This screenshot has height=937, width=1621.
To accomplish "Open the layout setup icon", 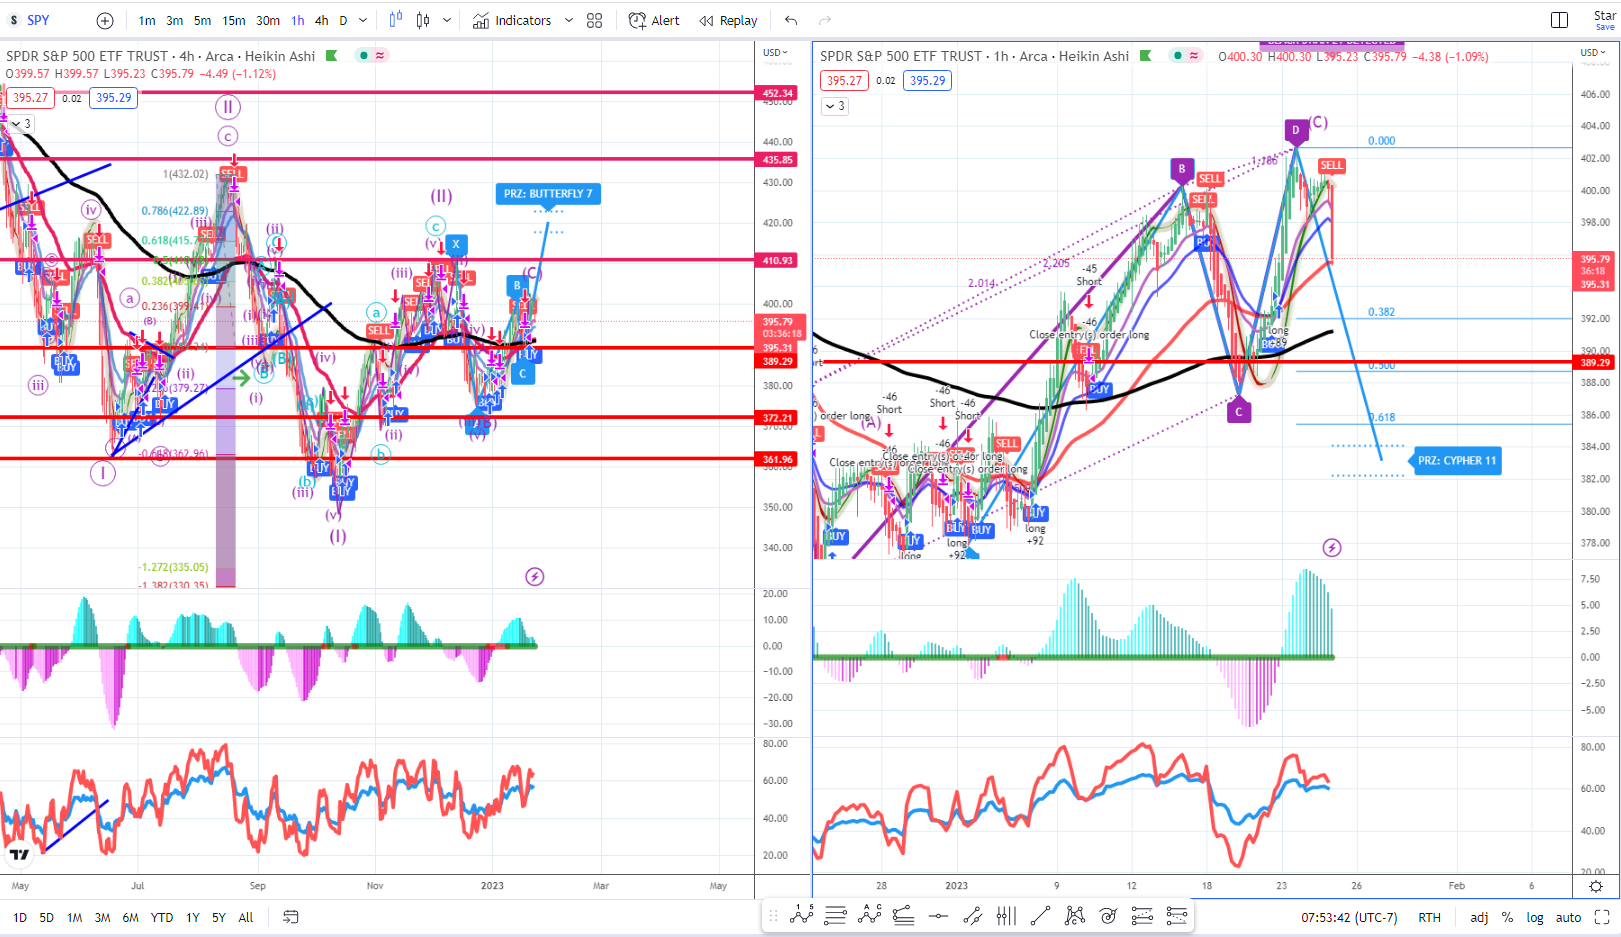I will pyautogui.click(x=1559, y=20).
